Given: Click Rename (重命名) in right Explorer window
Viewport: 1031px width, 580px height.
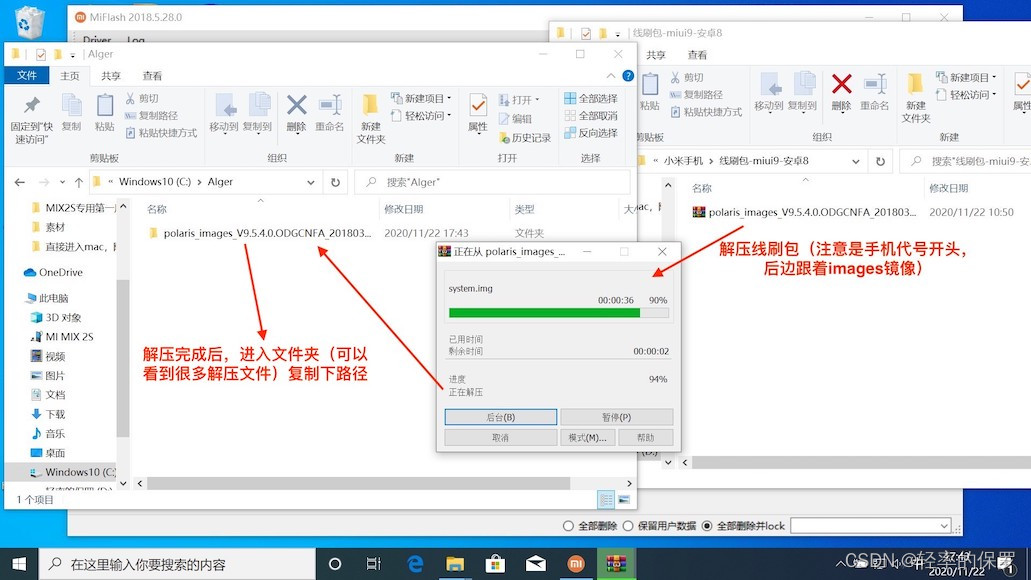Looking at the screenshot, I should [875, 91].
